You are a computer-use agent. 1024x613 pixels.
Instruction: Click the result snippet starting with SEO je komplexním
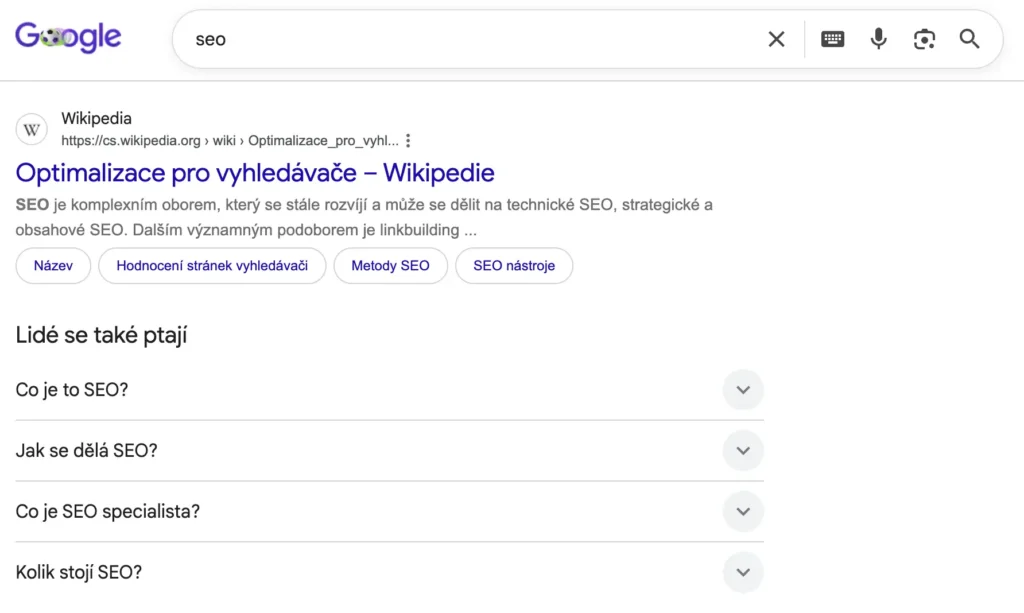pos(364,217)
